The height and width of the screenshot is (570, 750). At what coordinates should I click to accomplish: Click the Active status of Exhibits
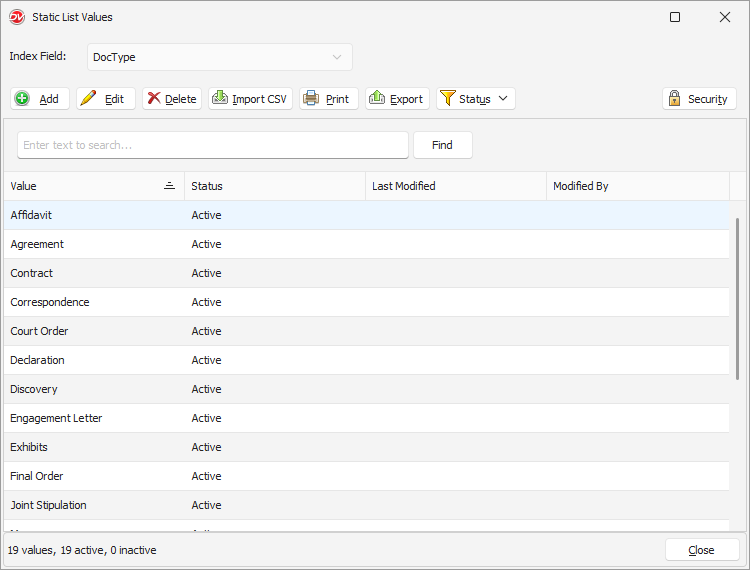[x=206, y=447]
